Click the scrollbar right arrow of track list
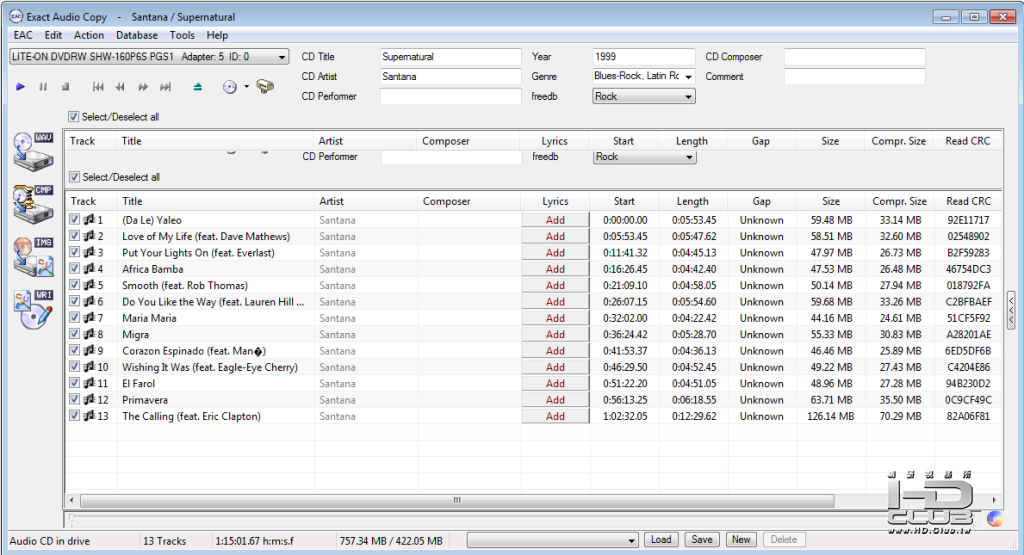 (994, 500)
